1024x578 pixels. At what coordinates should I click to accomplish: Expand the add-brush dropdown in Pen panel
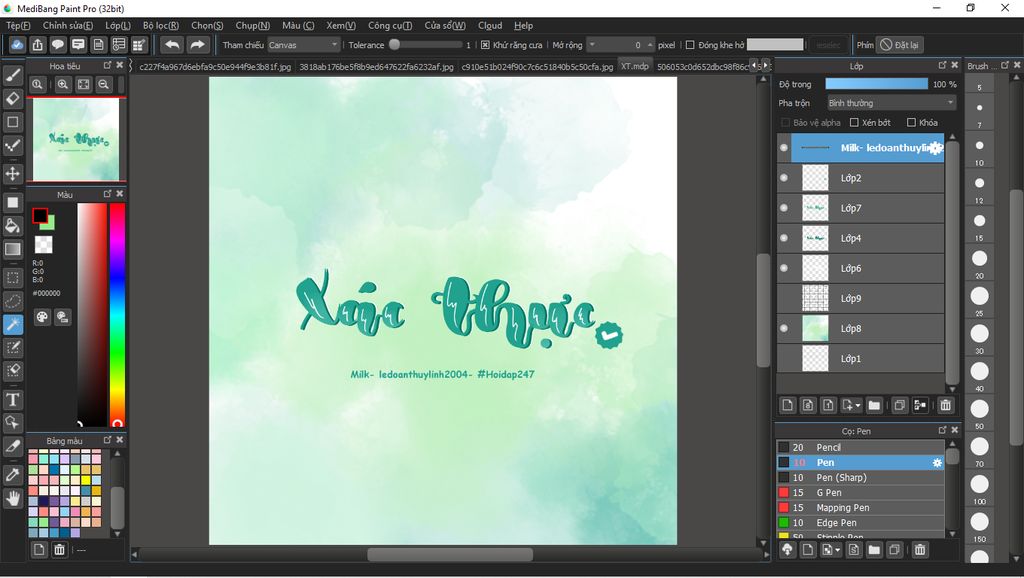point(837,551)
